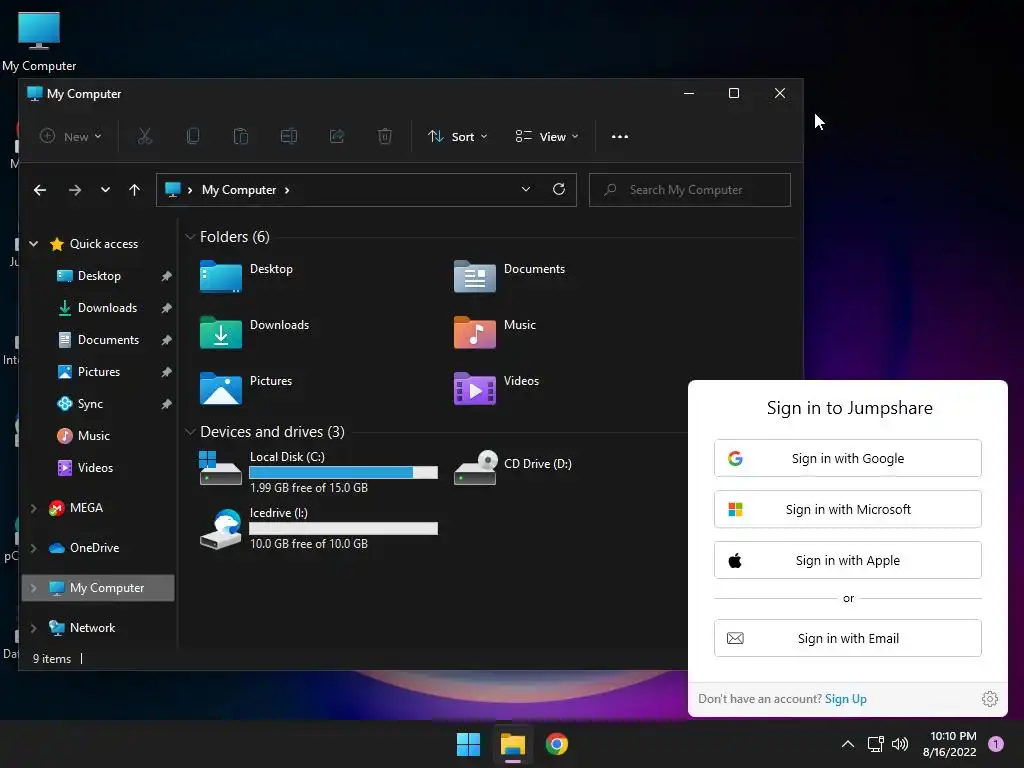This screenshot has width=1024, height=768.
Task: Select the Local Disk (C:) drive
Action: coord(318,472)
